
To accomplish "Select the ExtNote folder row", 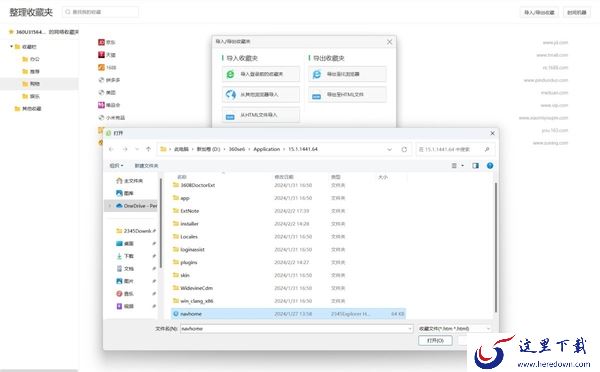I will (x=289, y=211).
